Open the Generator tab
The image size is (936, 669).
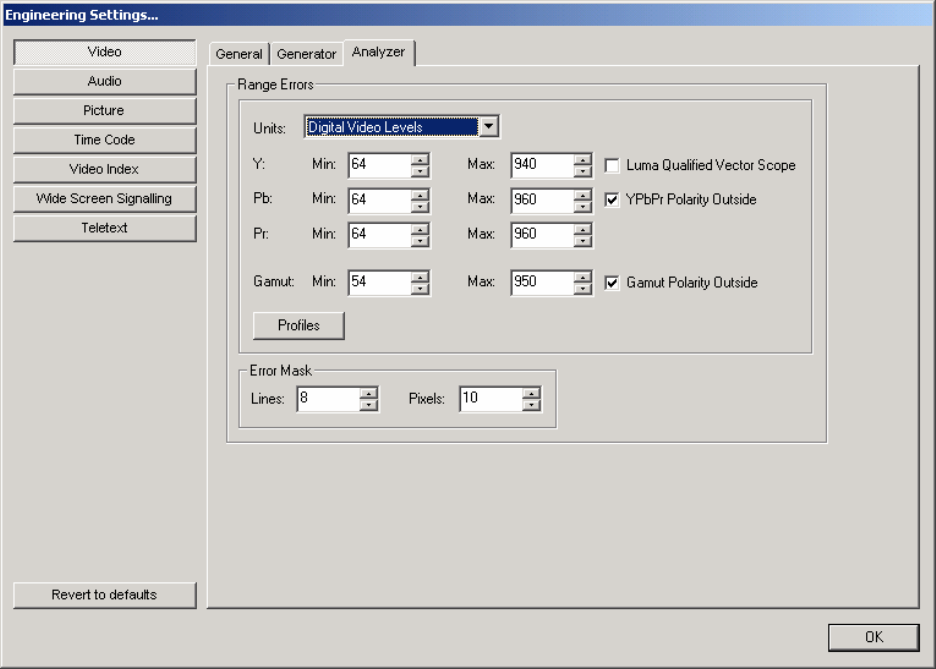pyautogui.click(x=306, y=54)
